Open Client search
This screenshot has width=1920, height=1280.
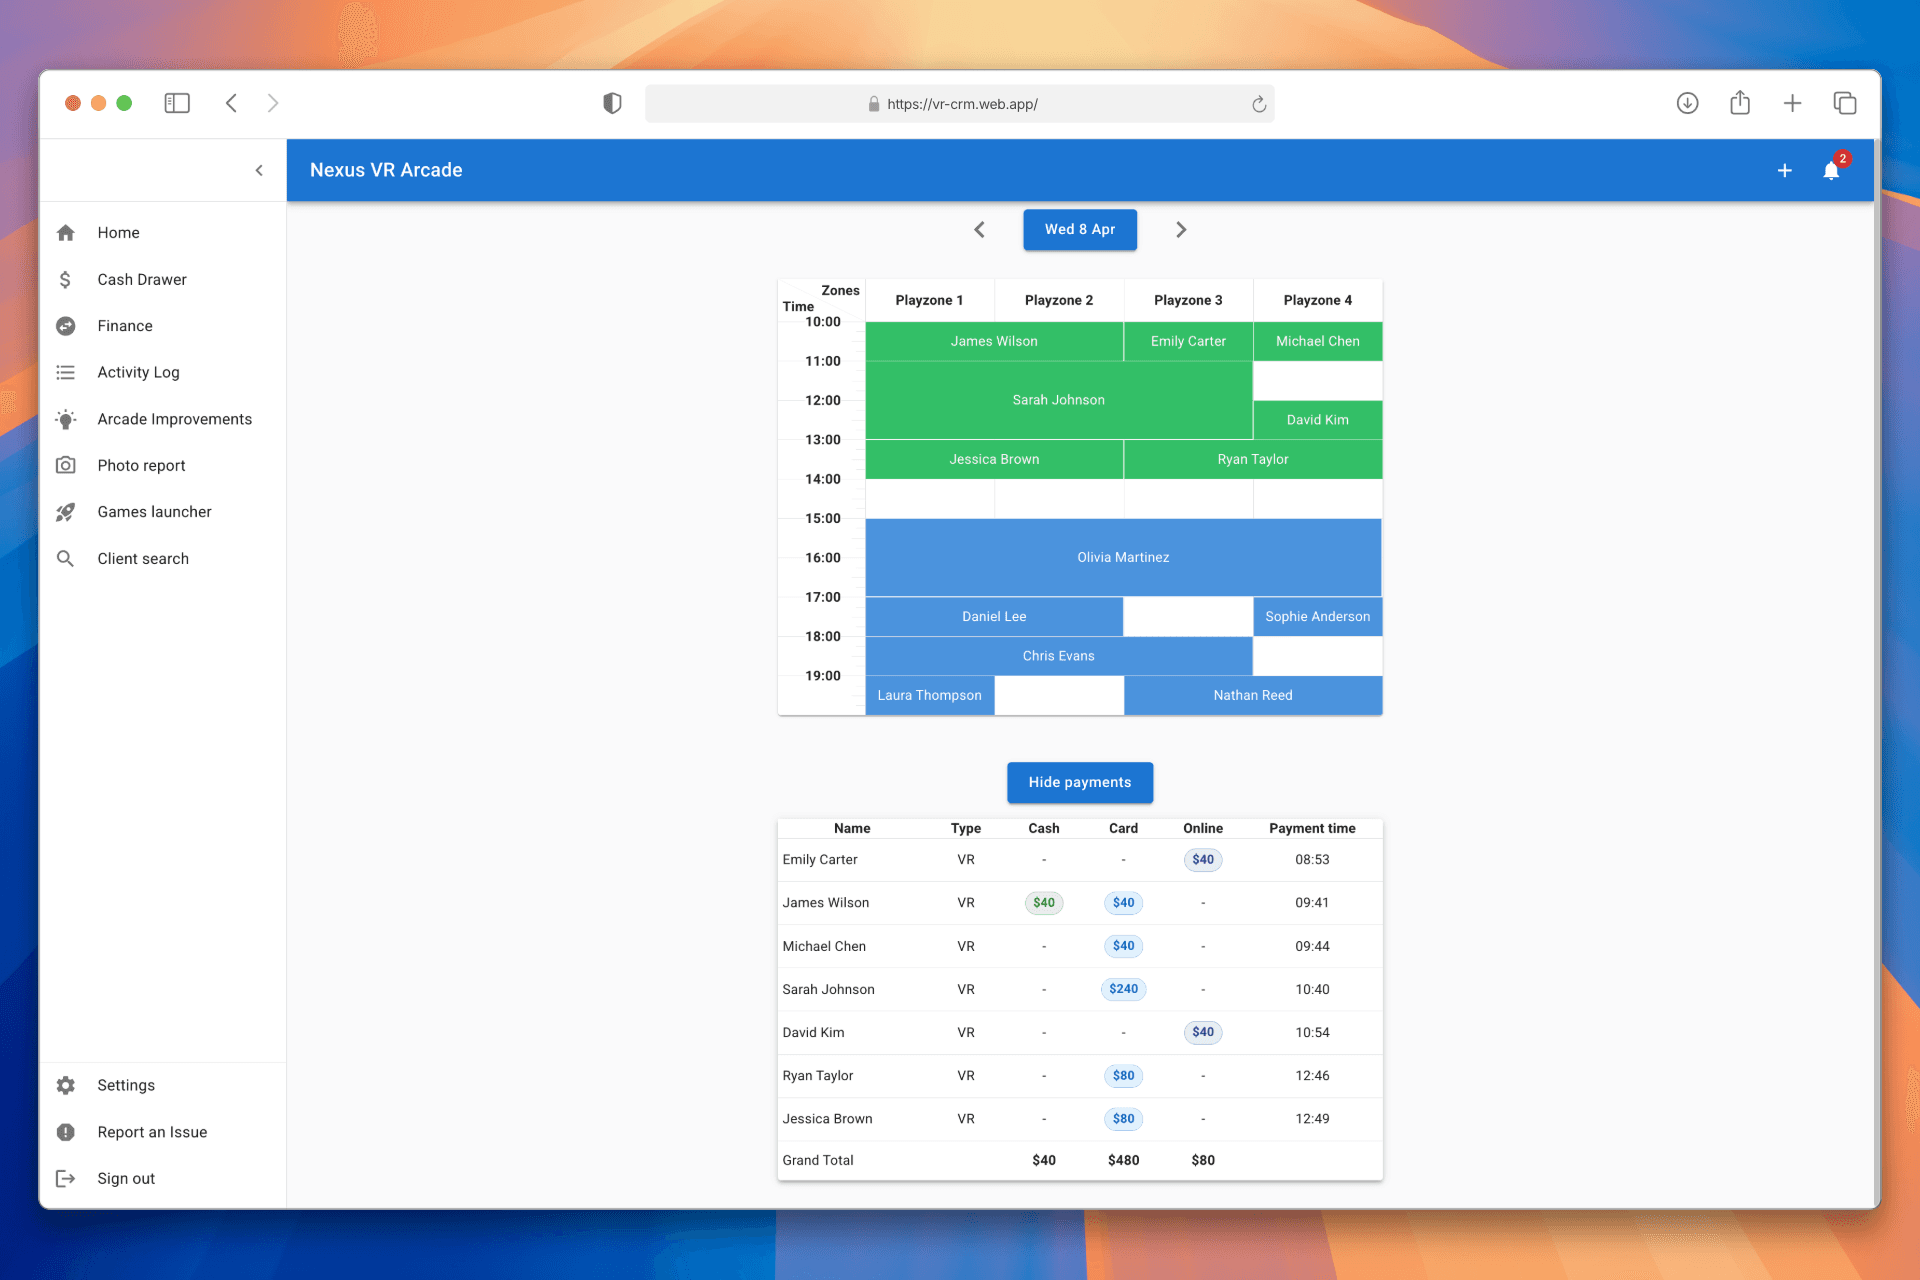(143, 558)
